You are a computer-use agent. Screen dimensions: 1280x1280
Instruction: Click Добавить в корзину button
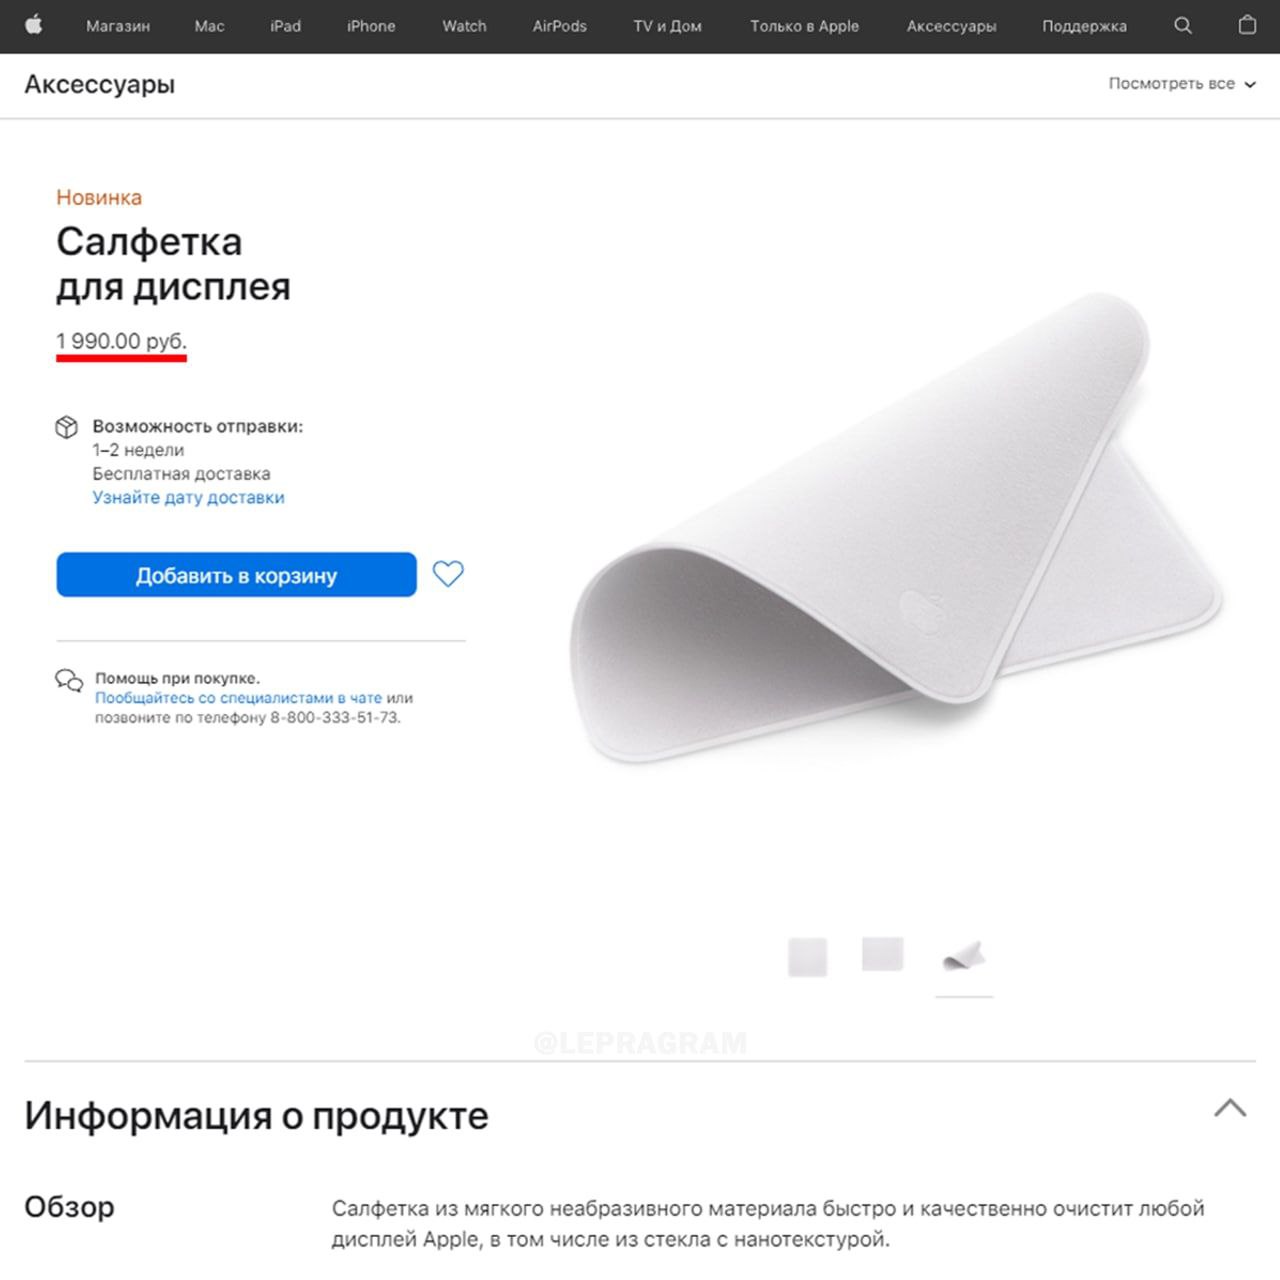coord(236,575)
